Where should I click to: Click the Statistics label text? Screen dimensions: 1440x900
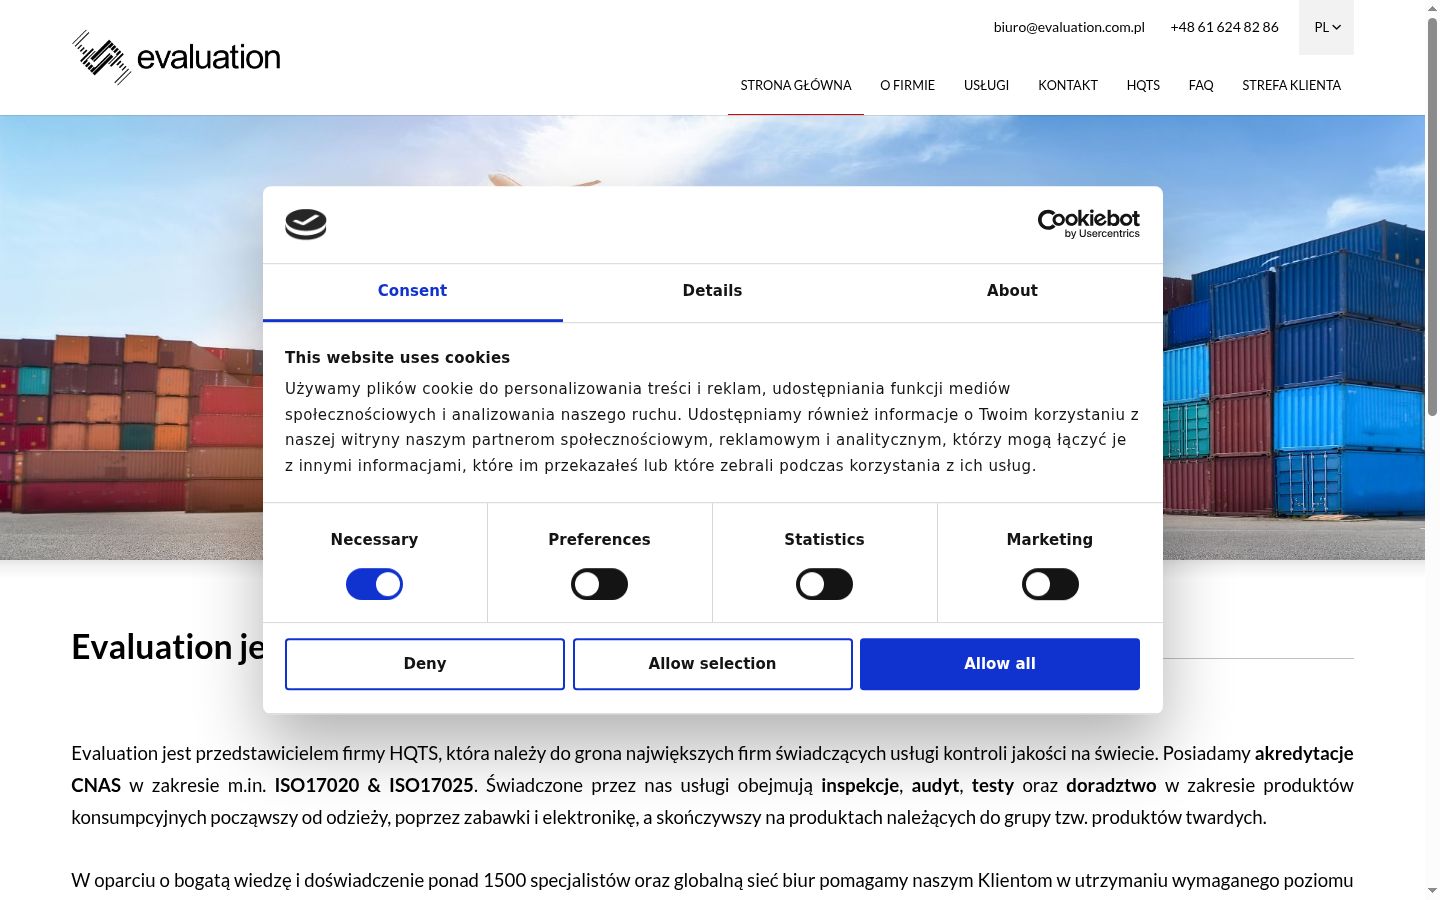click(x=824, y=540)
